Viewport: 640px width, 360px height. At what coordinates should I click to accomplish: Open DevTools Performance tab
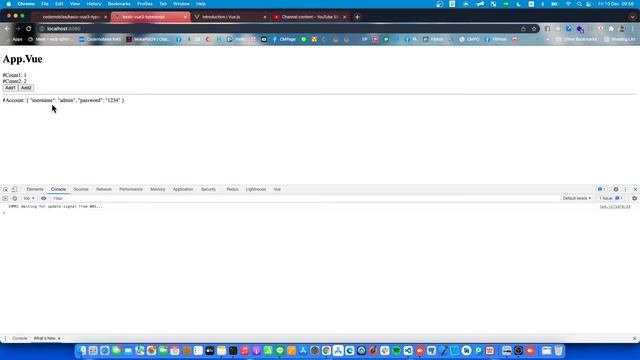click(x=131, y=189)
